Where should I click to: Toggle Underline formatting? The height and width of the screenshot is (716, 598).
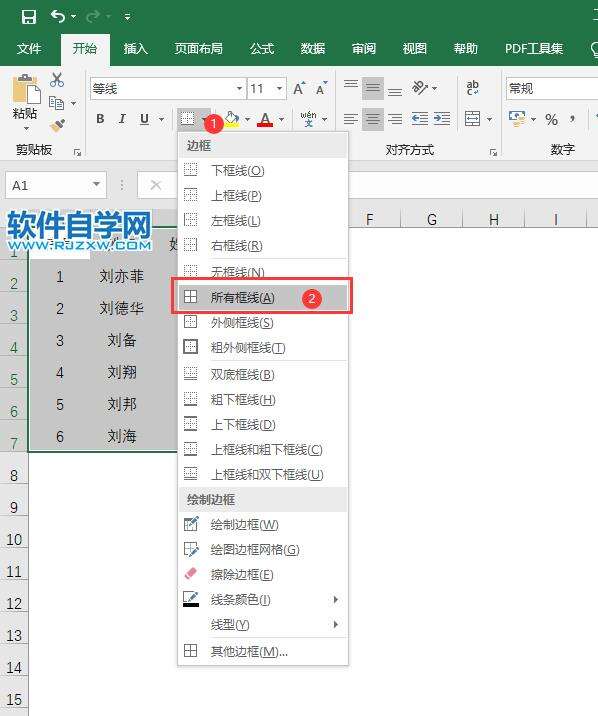point(144,119)
